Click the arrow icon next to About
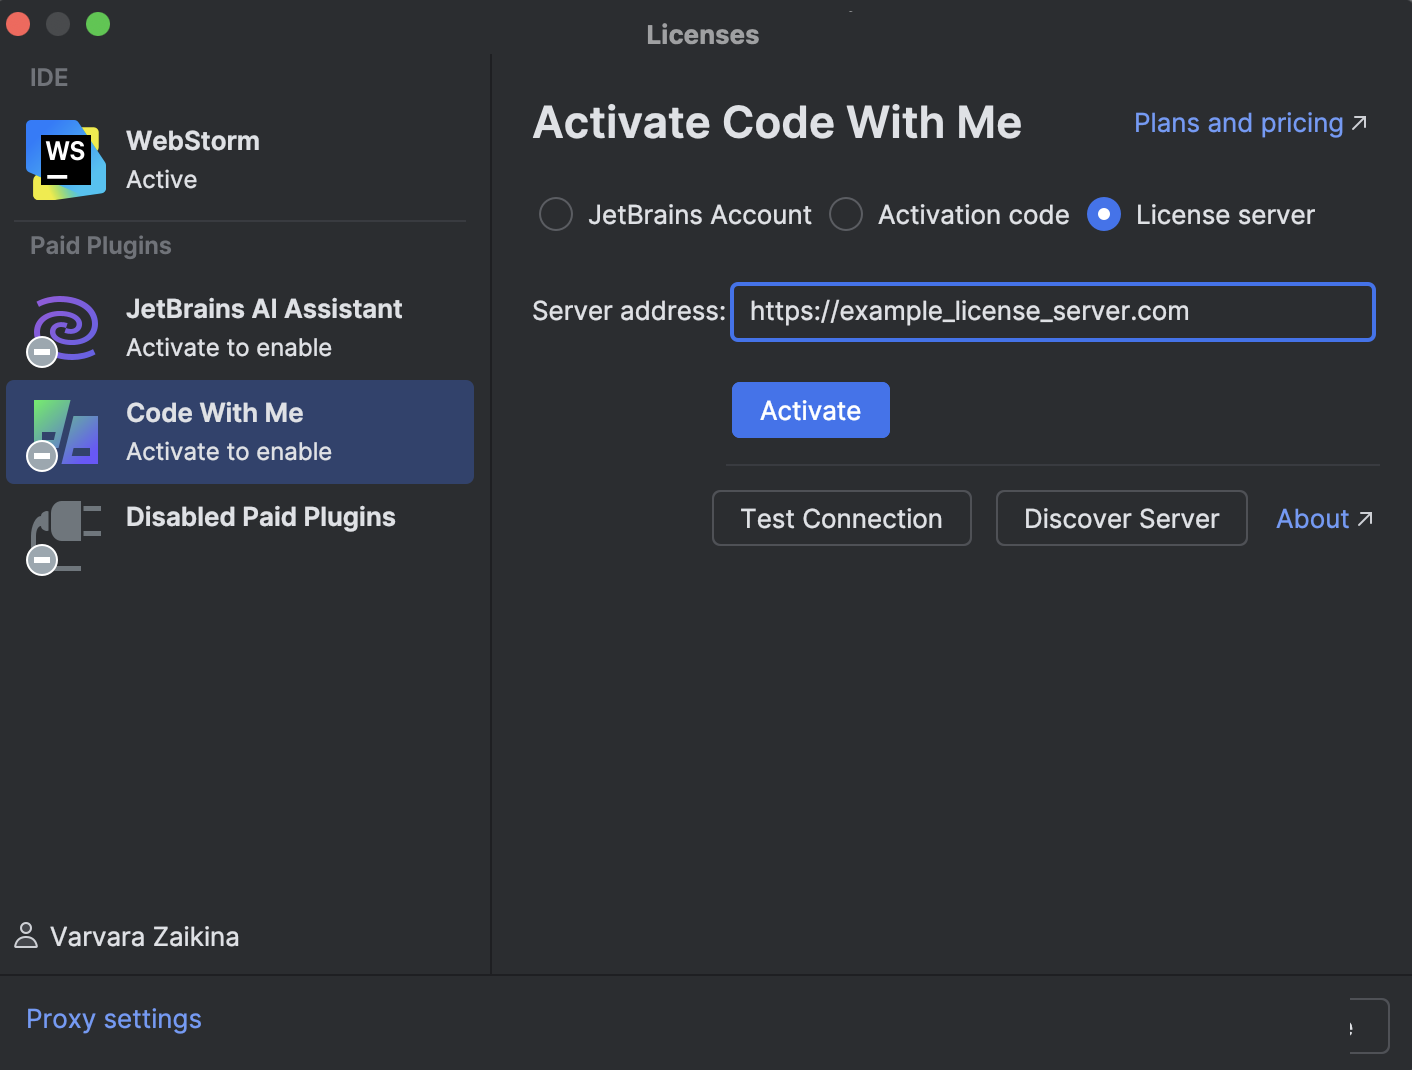This screenshot has height=1070, width=1412. tap(1366, 518)
